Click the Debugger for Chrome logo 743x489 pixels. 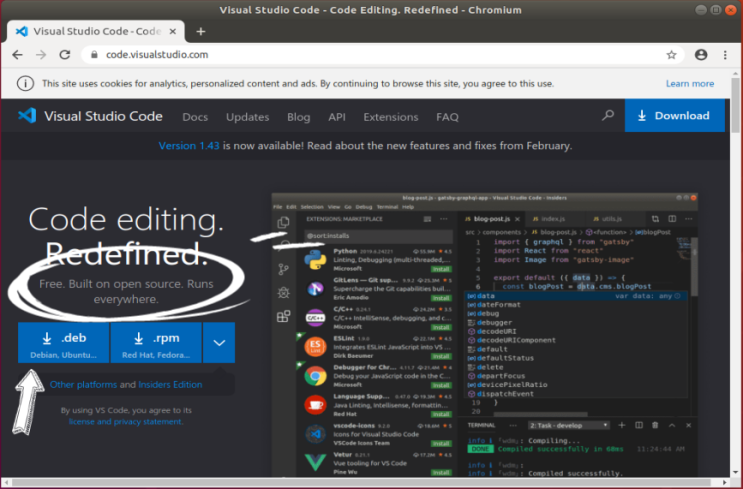(x=315, y=376)
